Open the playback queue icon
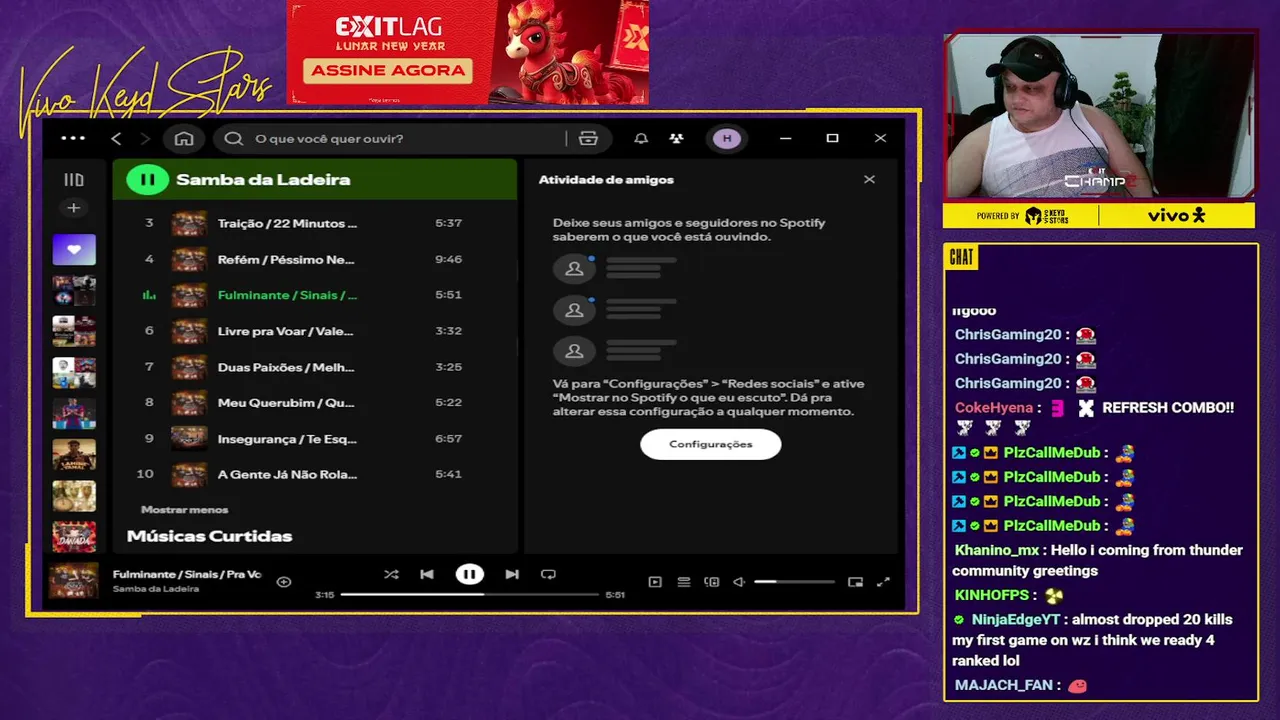The height and width of the screenshot is (720, 1280). pyautogui.click(x=684, y=582)
